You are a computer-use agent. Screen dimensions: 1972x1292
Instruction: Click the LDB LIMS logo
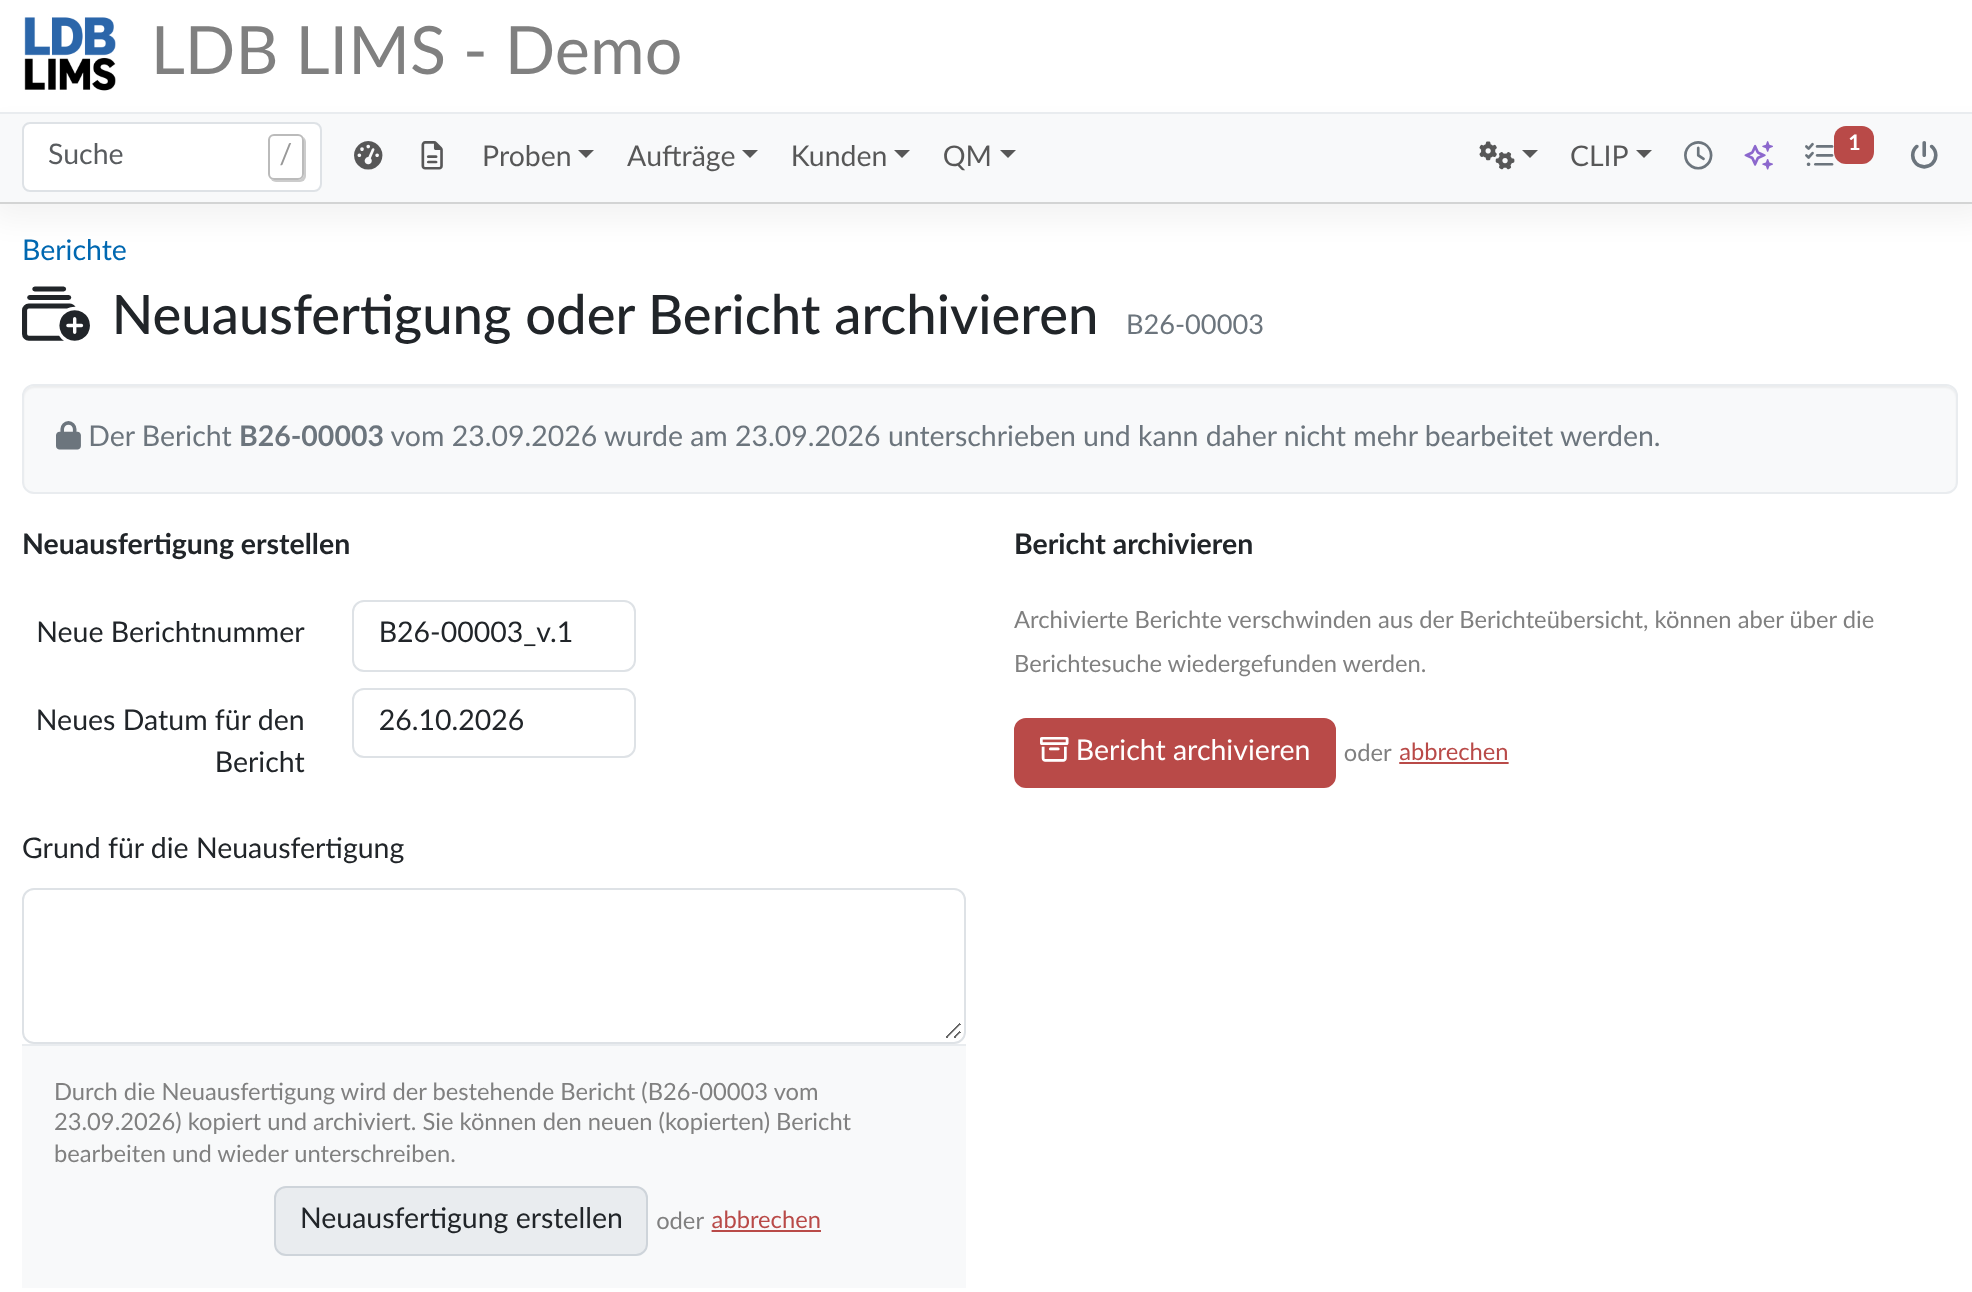tap(70, 54)
